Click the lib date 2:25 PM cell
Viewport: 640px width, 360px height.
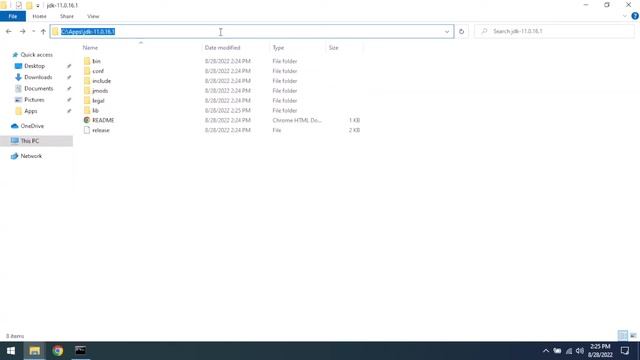[x=228, y=111]
